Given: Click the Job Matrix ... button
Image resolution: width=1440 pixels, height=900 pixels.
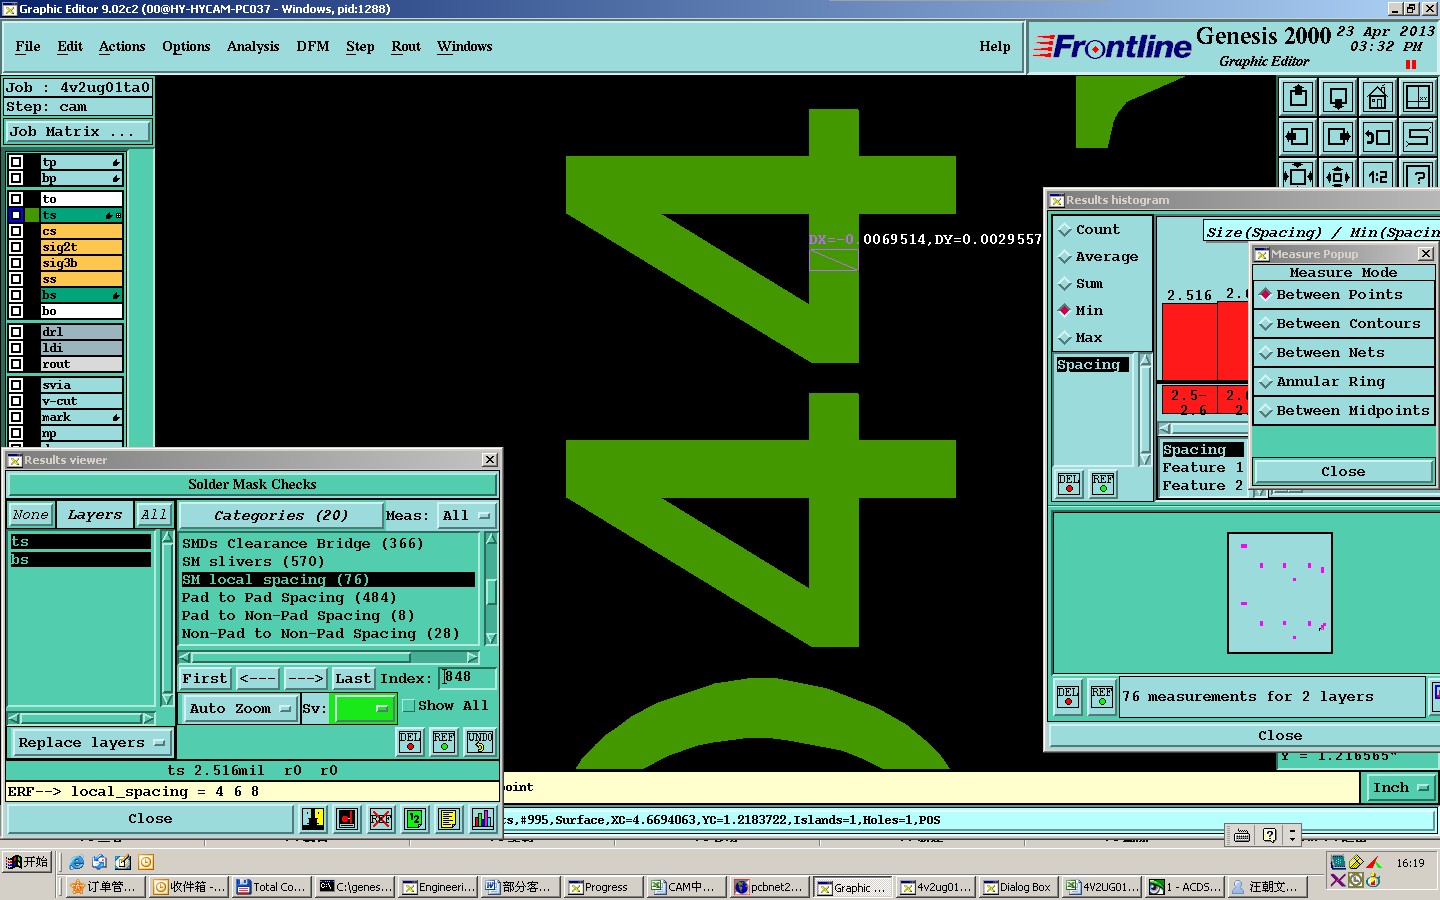Looking at the screenshot, I should [78, 132].
